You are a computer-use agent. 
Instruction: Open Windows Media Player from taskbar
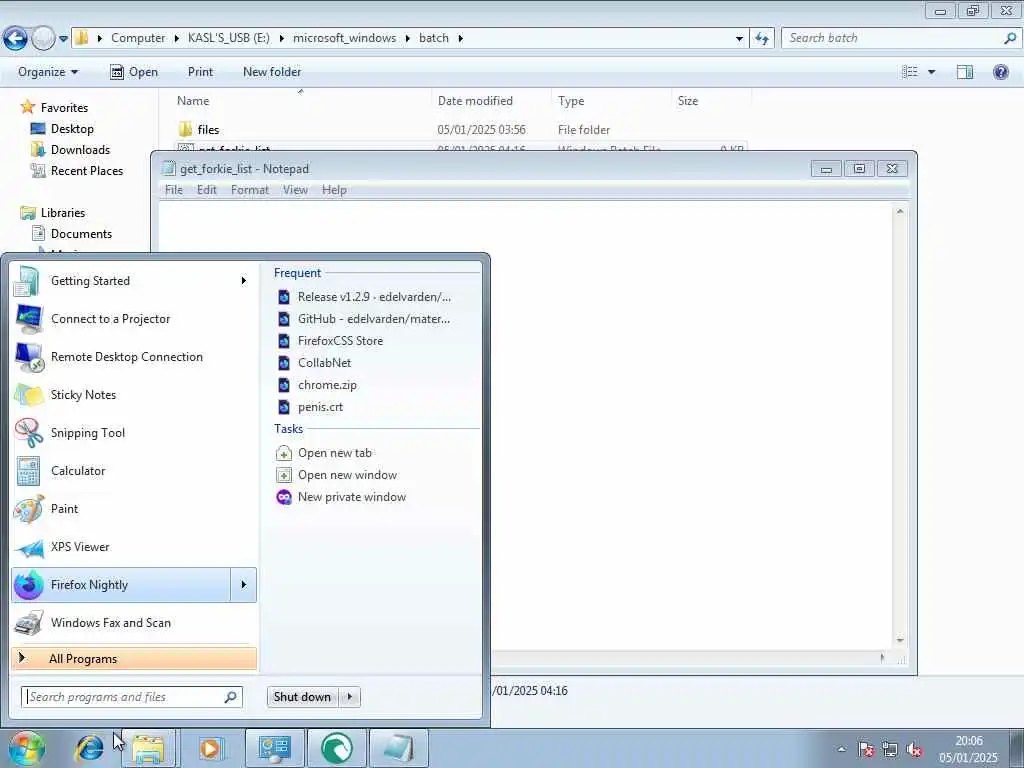pyautogui.click(x=210, y=748)
